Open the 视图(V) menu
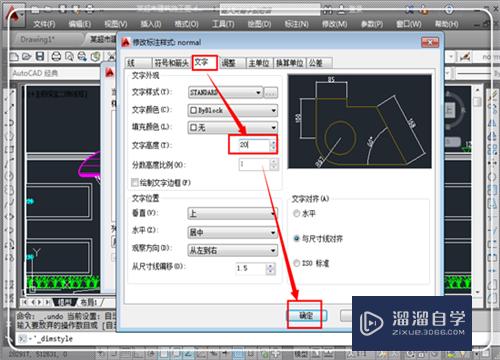Viewport: 500px width, 360px height. tap(116, 24)
